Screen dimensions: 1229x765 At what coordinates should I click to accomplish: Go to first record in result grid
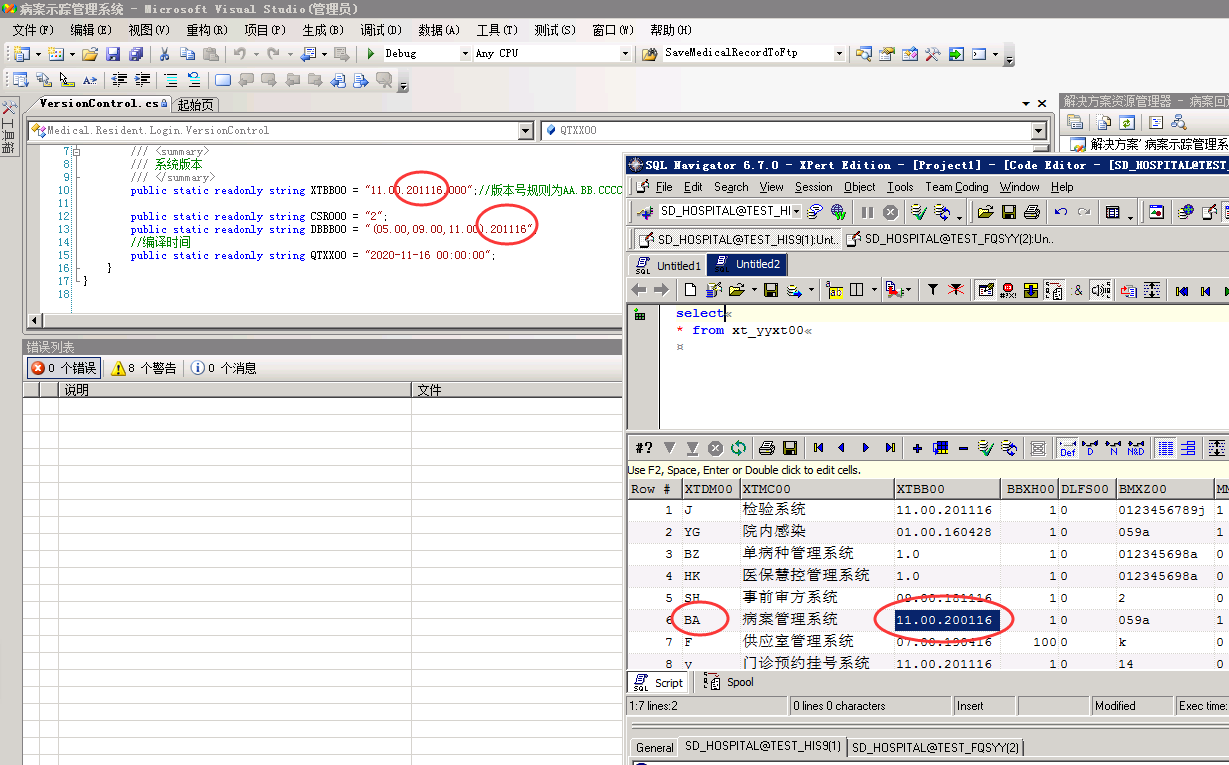(x=818, y=448)
